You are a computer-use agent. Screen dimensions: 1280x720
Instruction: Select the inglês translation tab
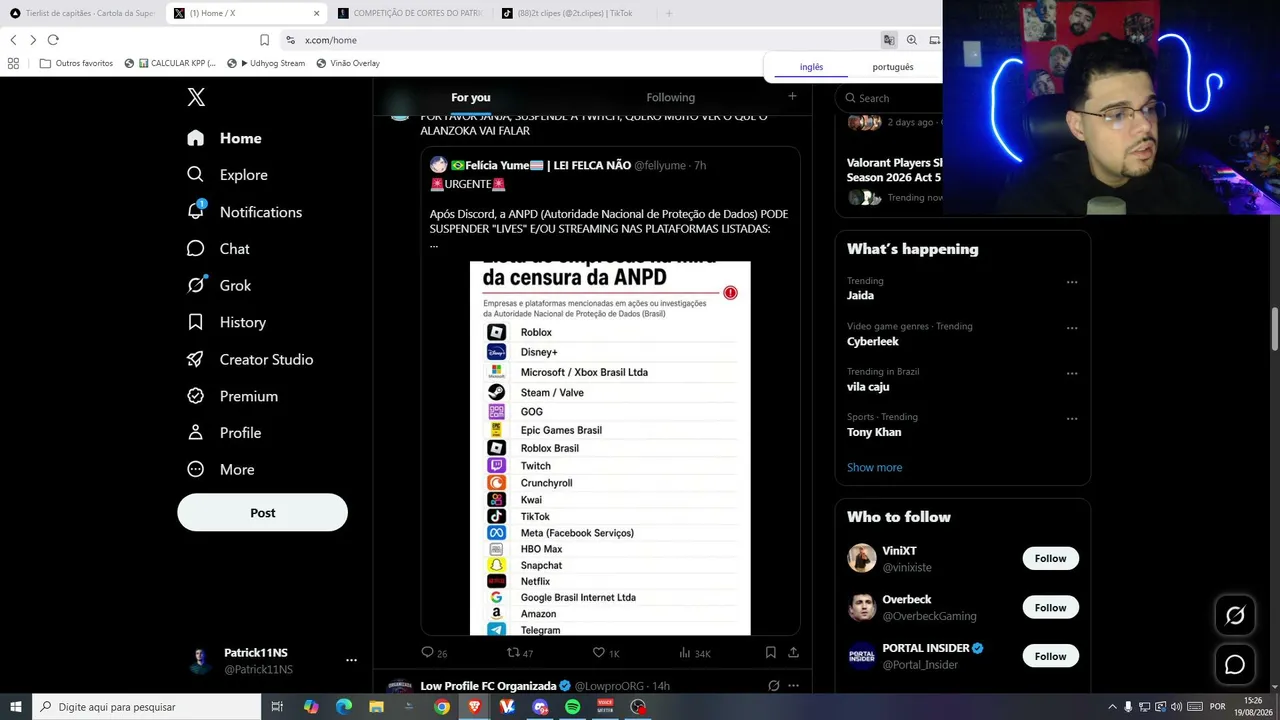click(x=811, y=67)
